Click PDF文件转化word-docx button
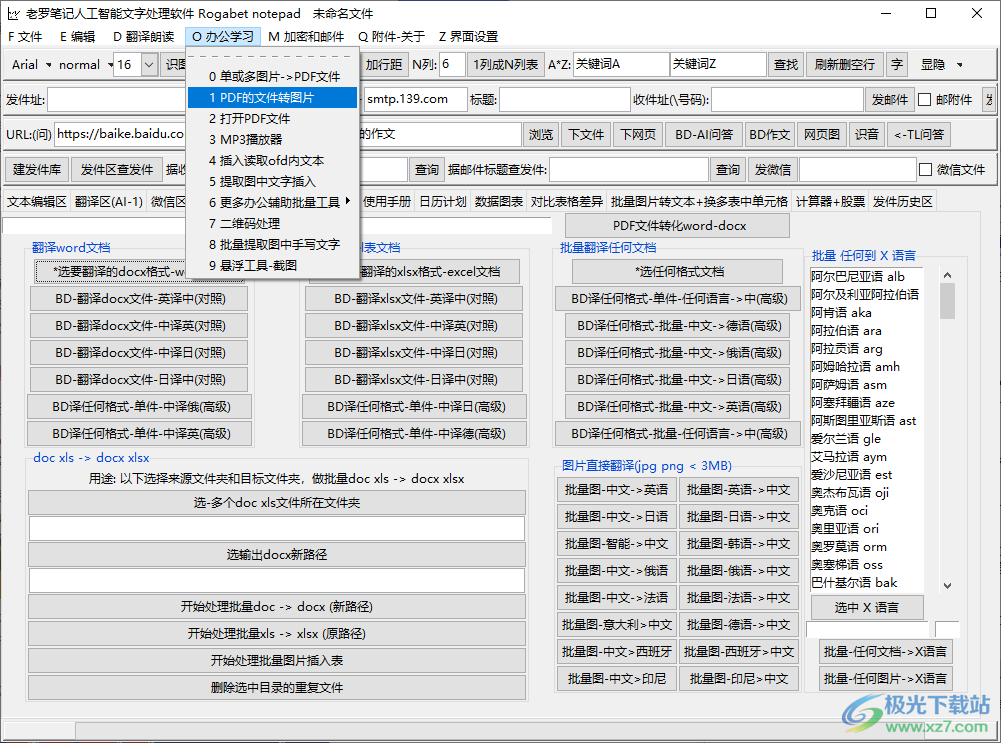 click(x=679, y=226)
